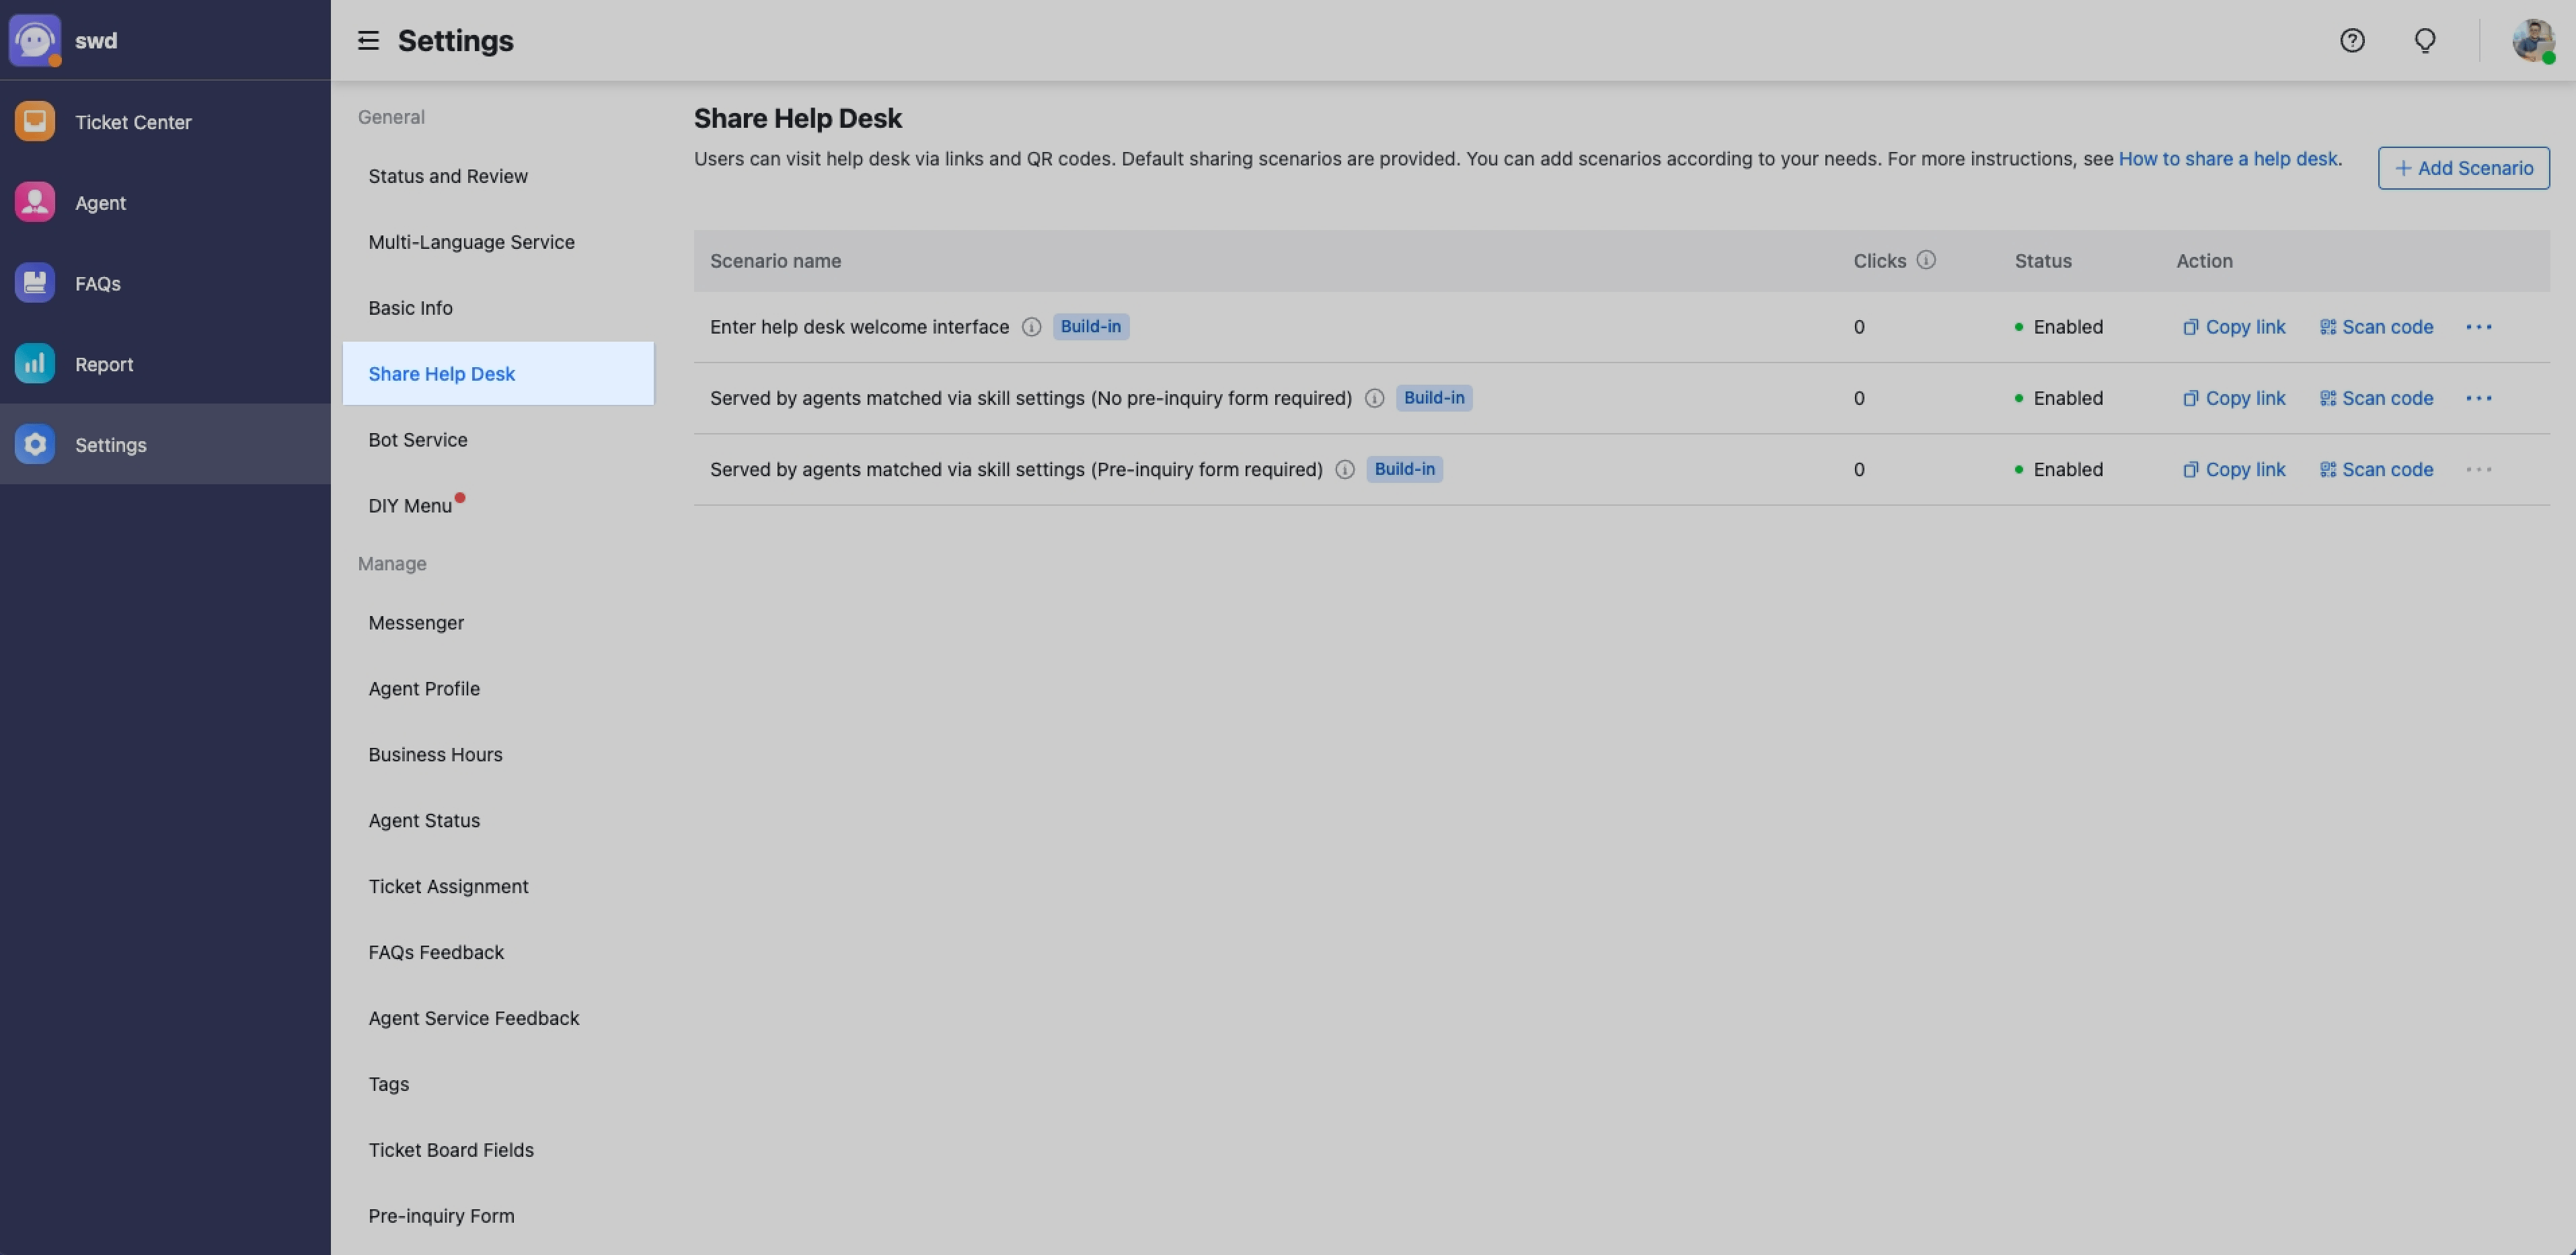This screenshot has height=1255, width=2576.
Task: Scan code for Pre-inquiry form required scenario
Action: (x=2376, y=469)
